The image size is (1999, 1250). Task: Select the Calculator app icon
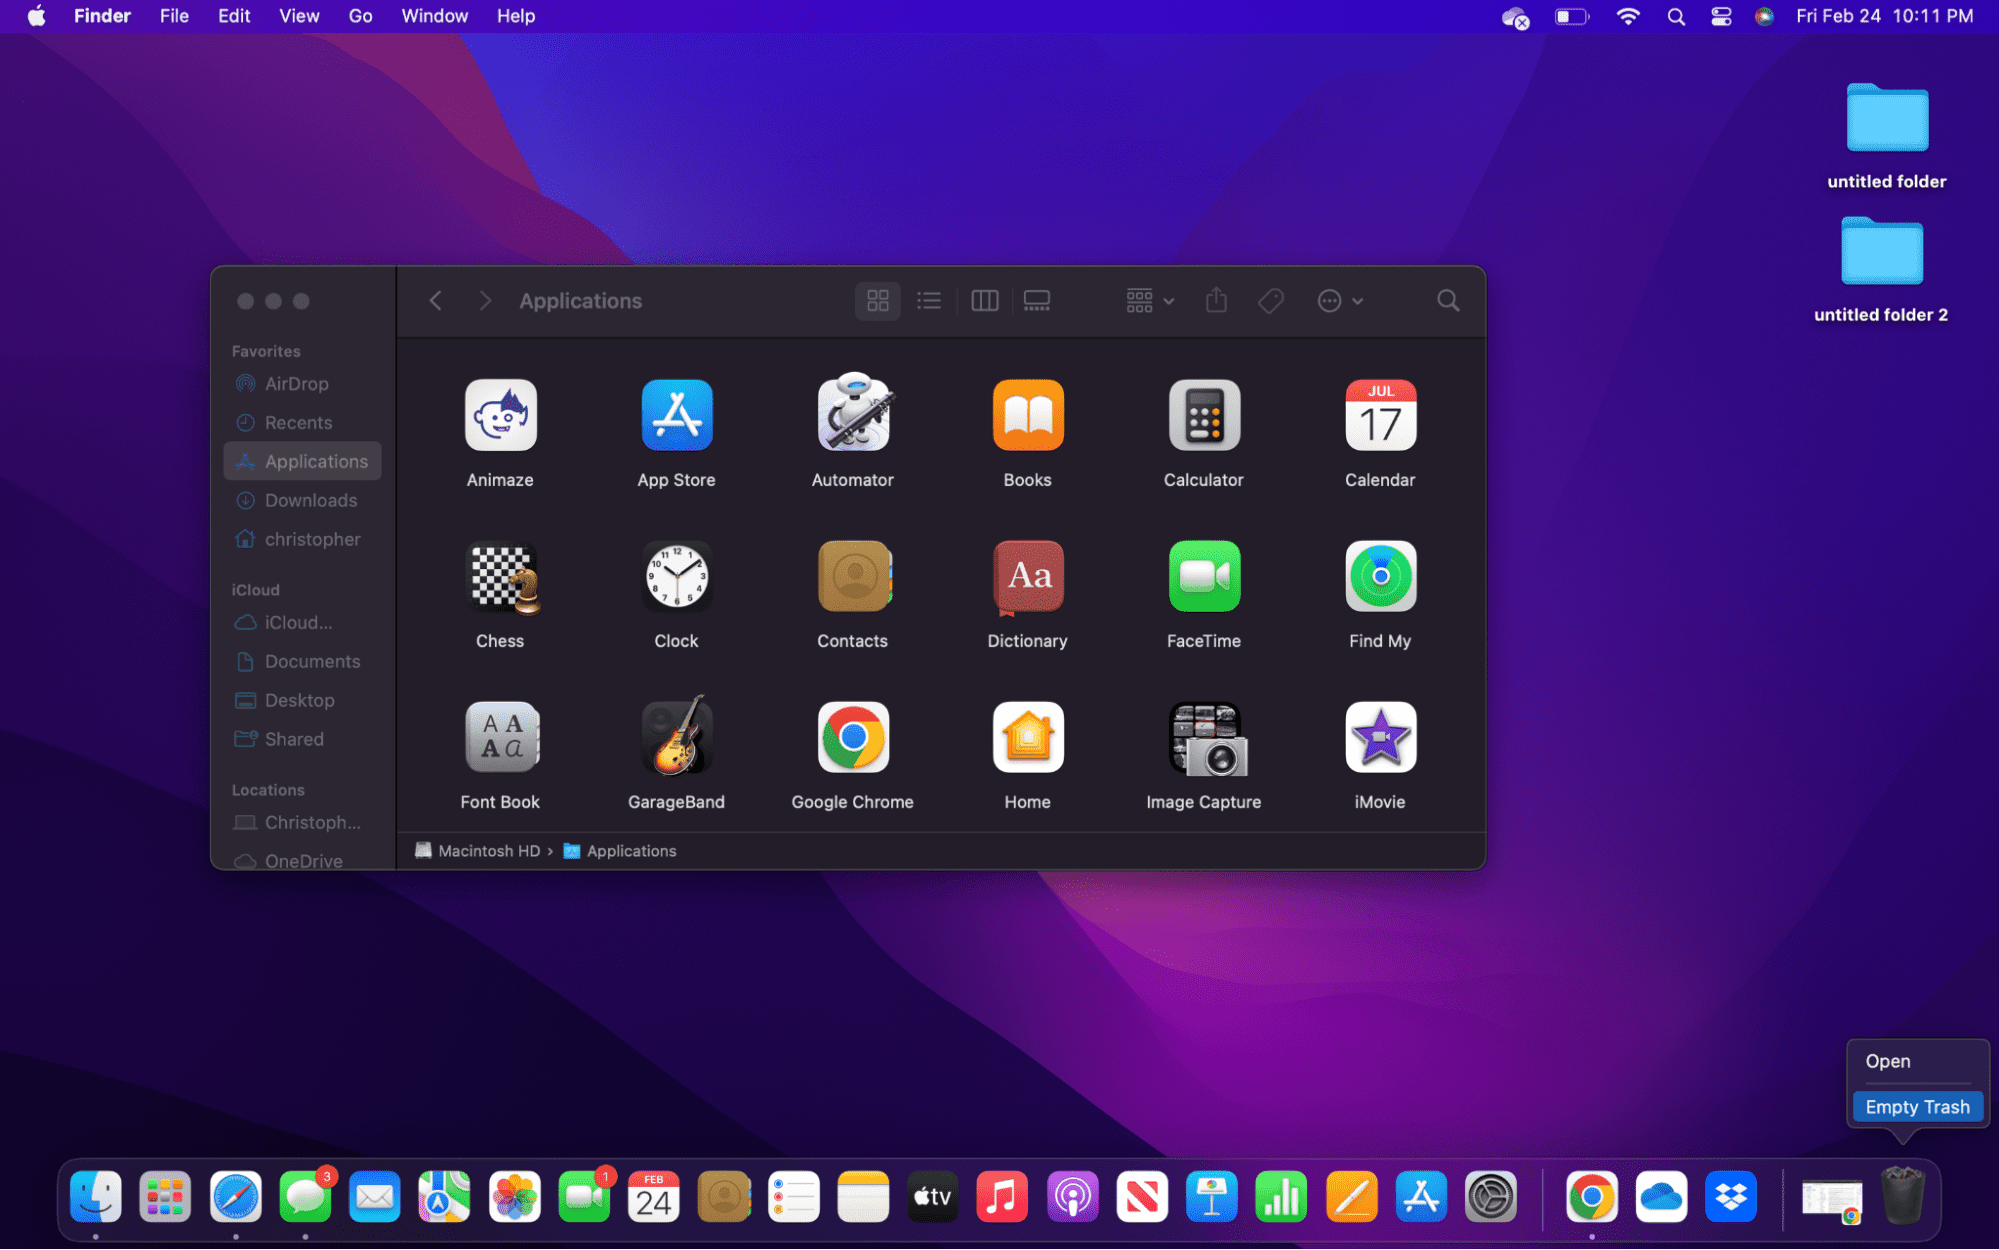tap(1204, 415)
